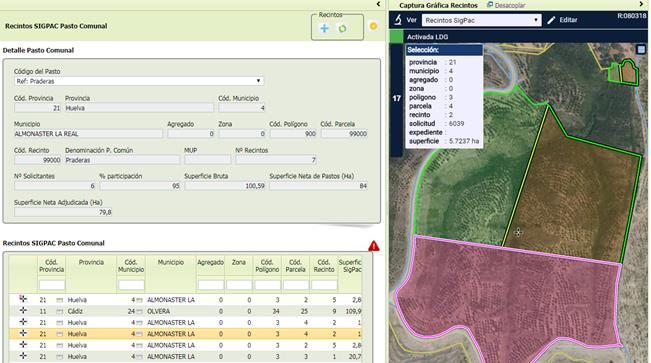Click locate icon of row with superficie 109,9
Viewport: 651px width, 363px height.
pyautogui.click(x=23, y=310)
